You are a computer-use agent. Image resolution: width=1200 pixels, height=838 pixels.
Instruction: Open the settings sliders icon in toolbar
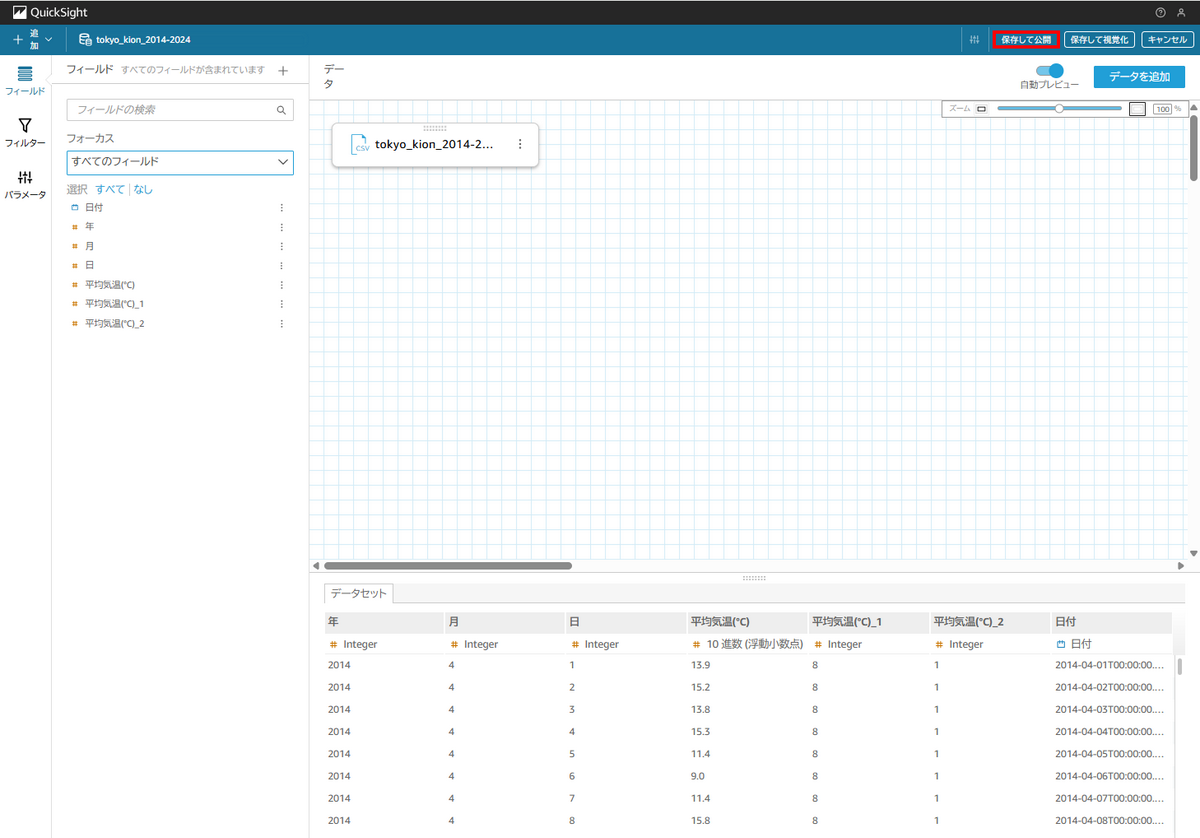pyautogui.click(x=974, y=39)
